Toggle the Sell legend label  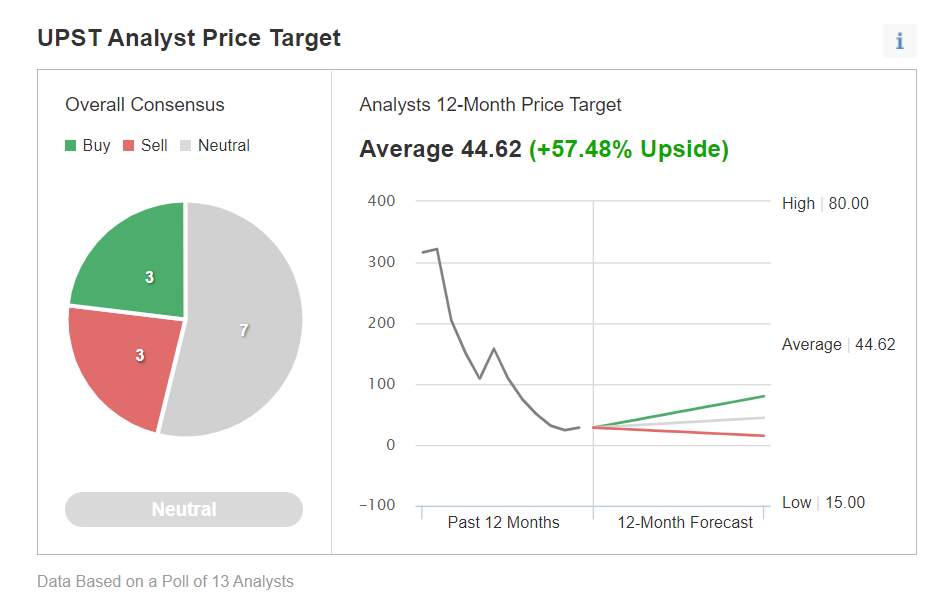(154, 145)
